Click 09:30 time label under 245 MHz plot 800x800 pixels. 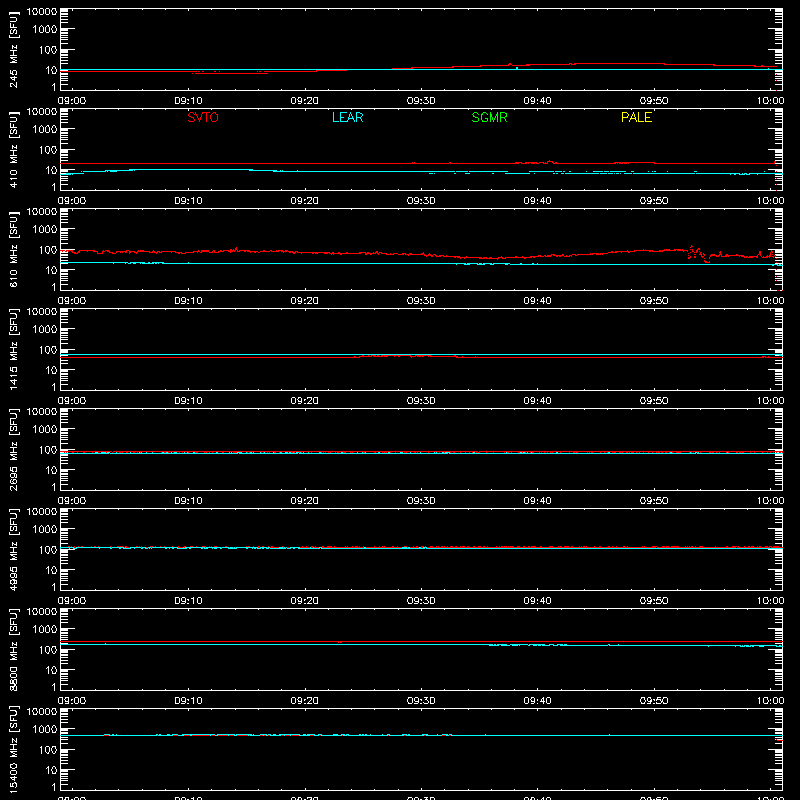click(x=421, y=101)
